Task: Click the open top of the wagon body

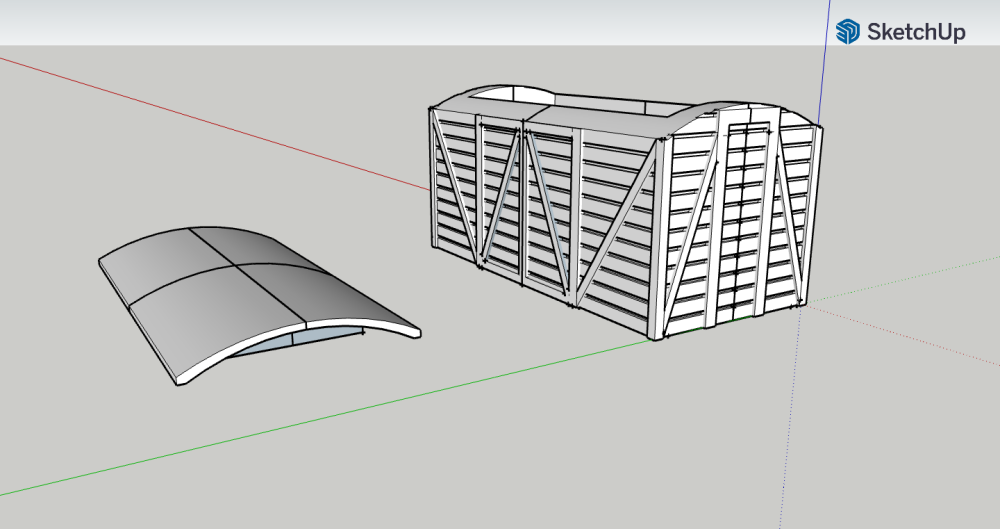Action: pos(600,108)
